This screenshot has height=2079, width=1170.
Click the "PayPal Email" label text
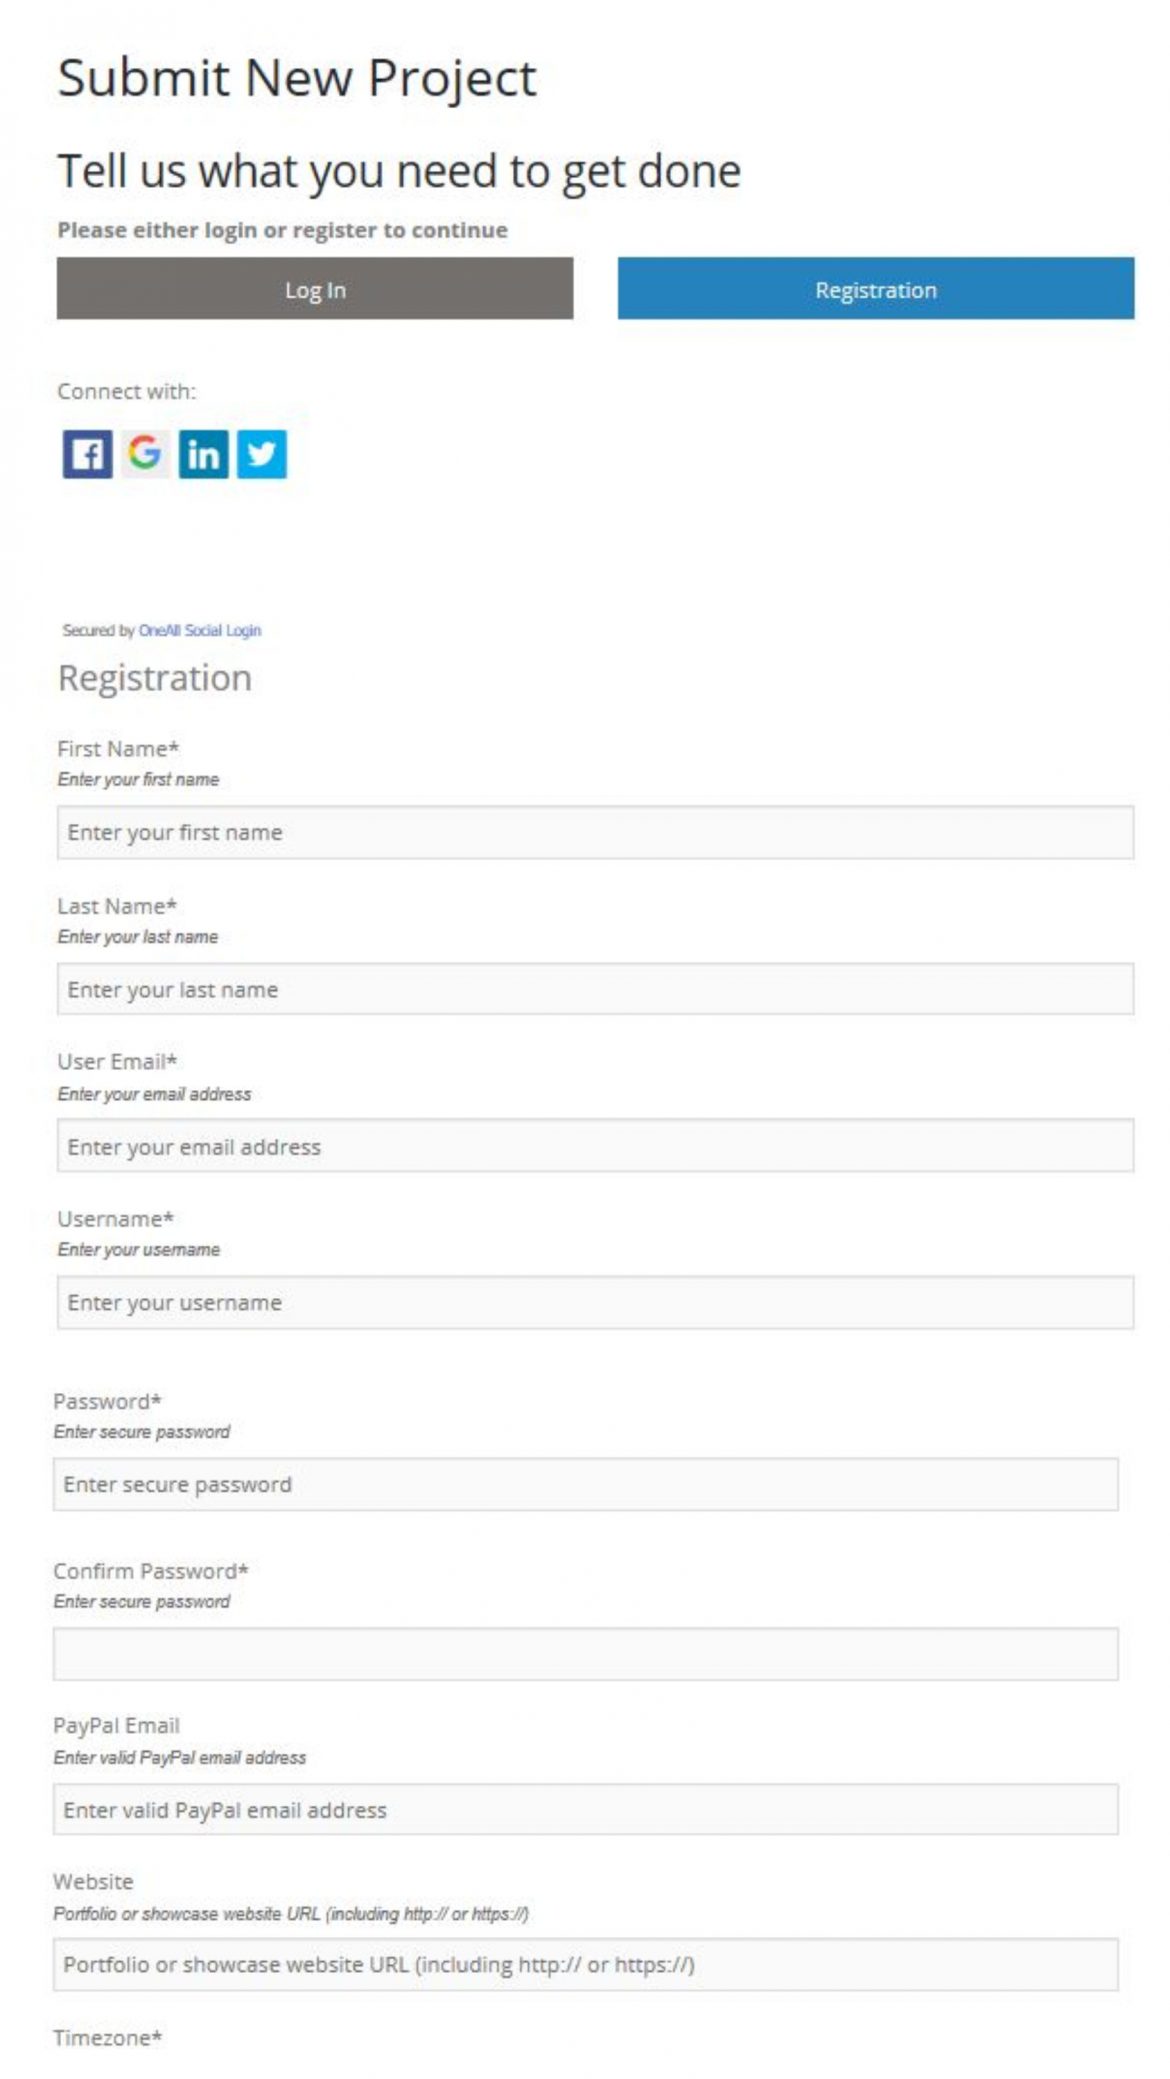pos(116,1725)
